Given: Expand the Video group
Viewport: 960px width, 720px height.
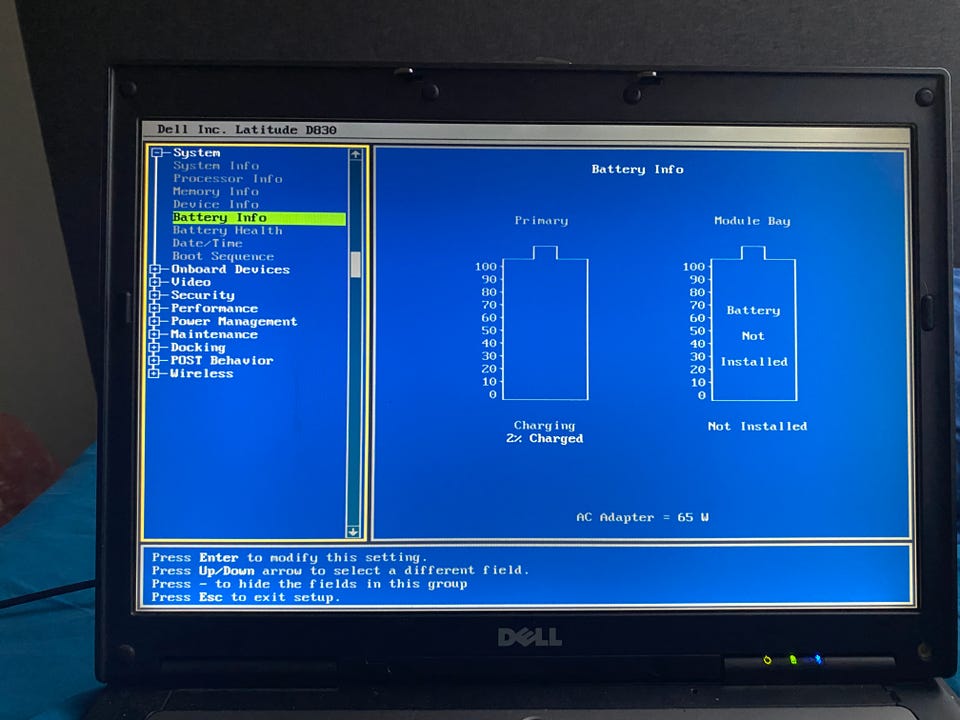Looking at the screenshot, I should (x=155, y=282).
